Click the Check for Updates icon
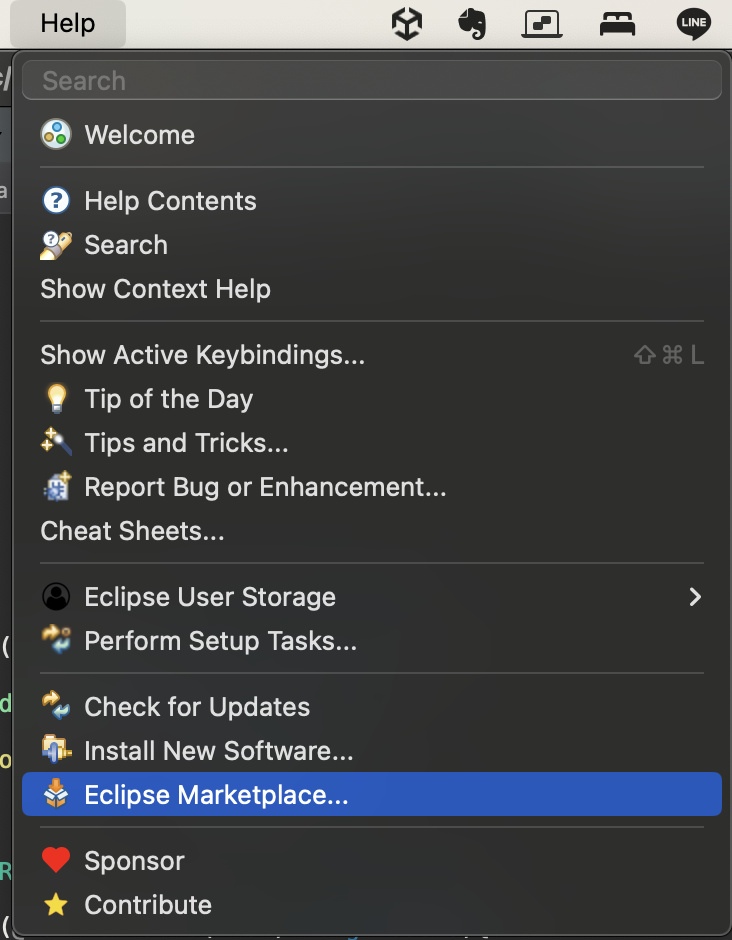732x940 pixels. point(56,707)
